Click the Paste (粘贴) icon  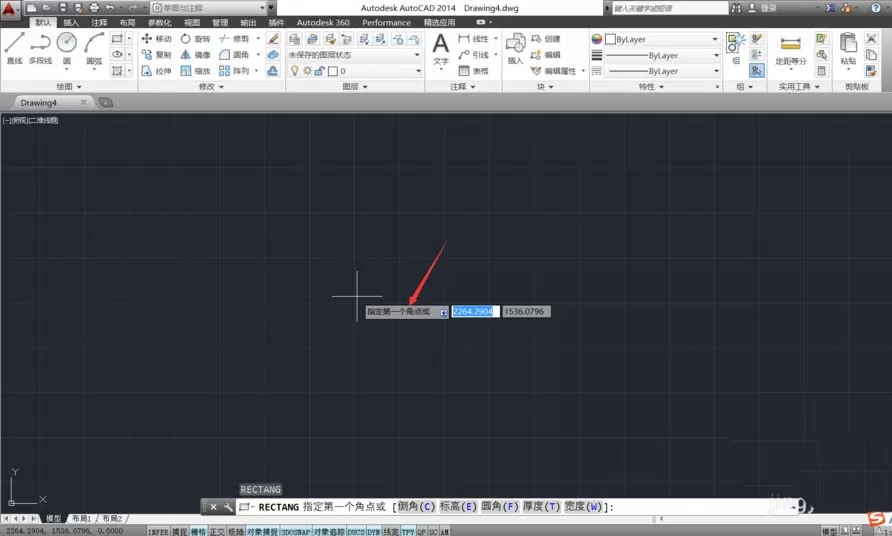[x=848, y=48]
